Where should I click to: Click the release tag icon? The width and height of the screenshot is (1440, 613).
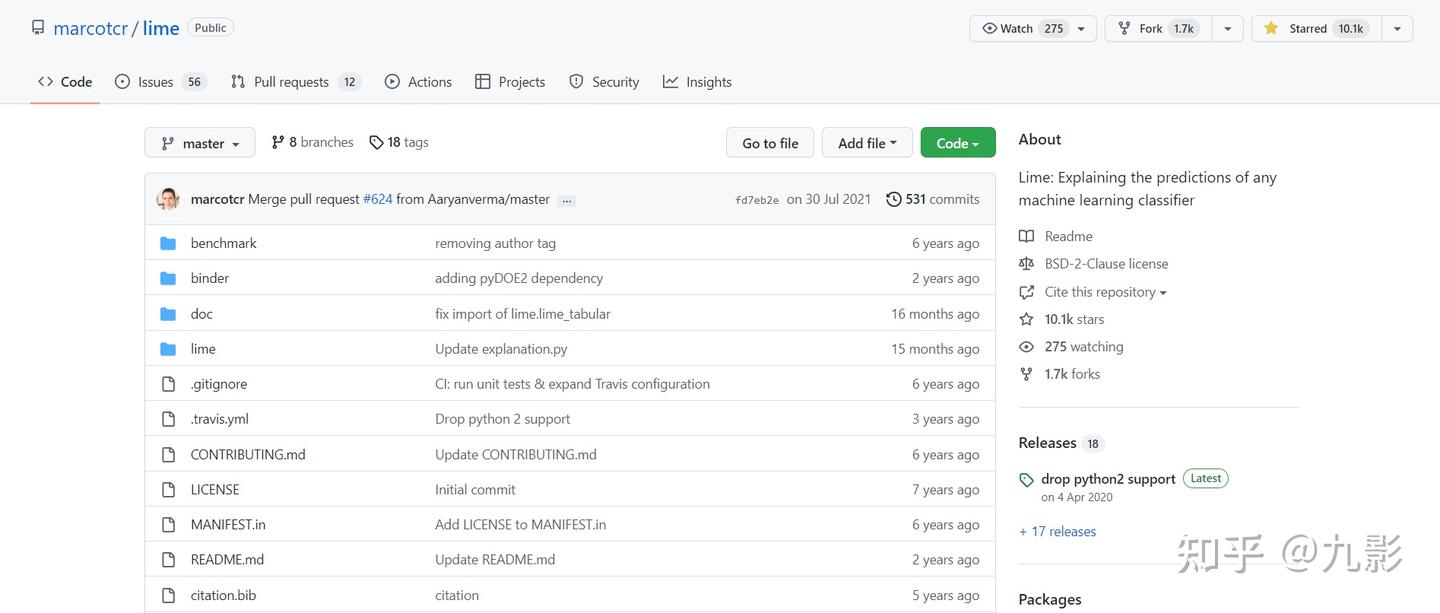point(1026,480)
